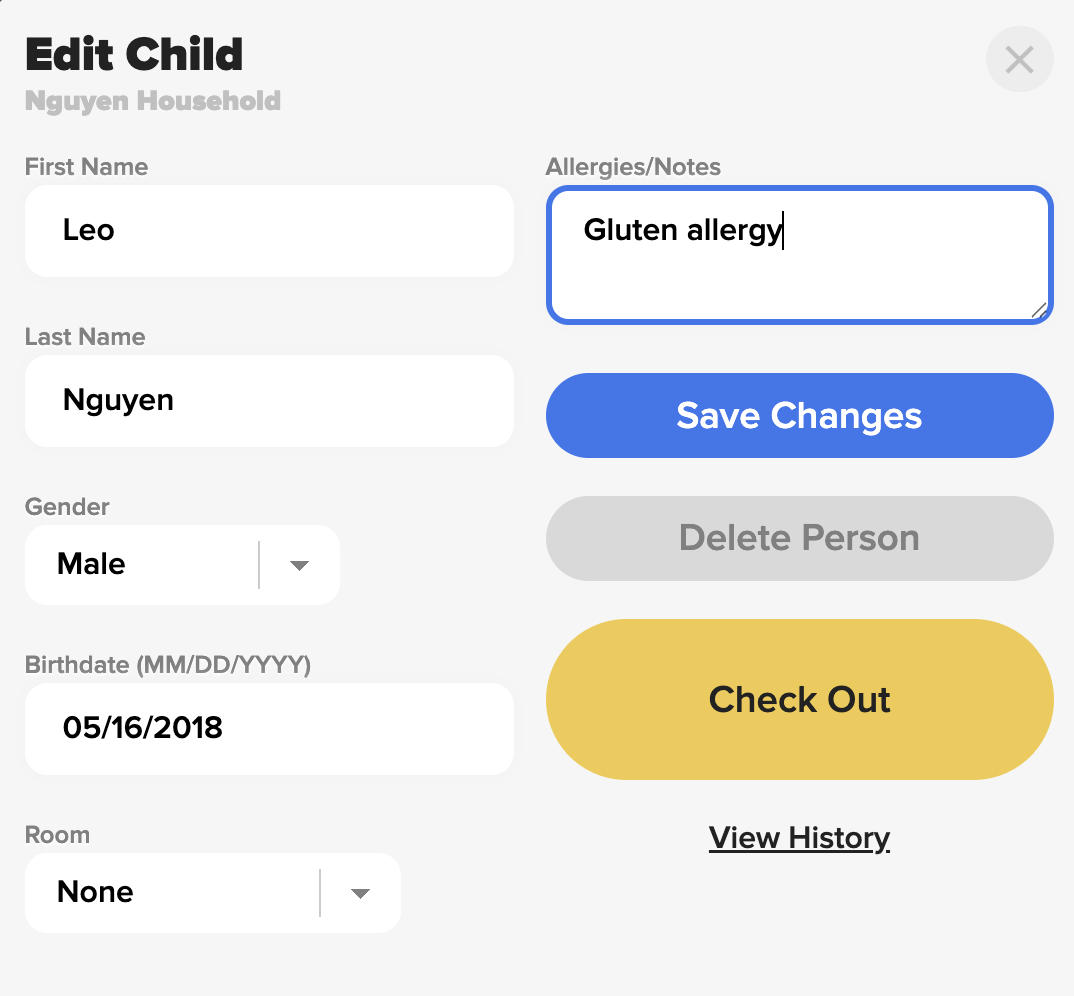Click the Birthdate (MM/DD/YYYY) label

pyautogui.click(x=168, y=665)
